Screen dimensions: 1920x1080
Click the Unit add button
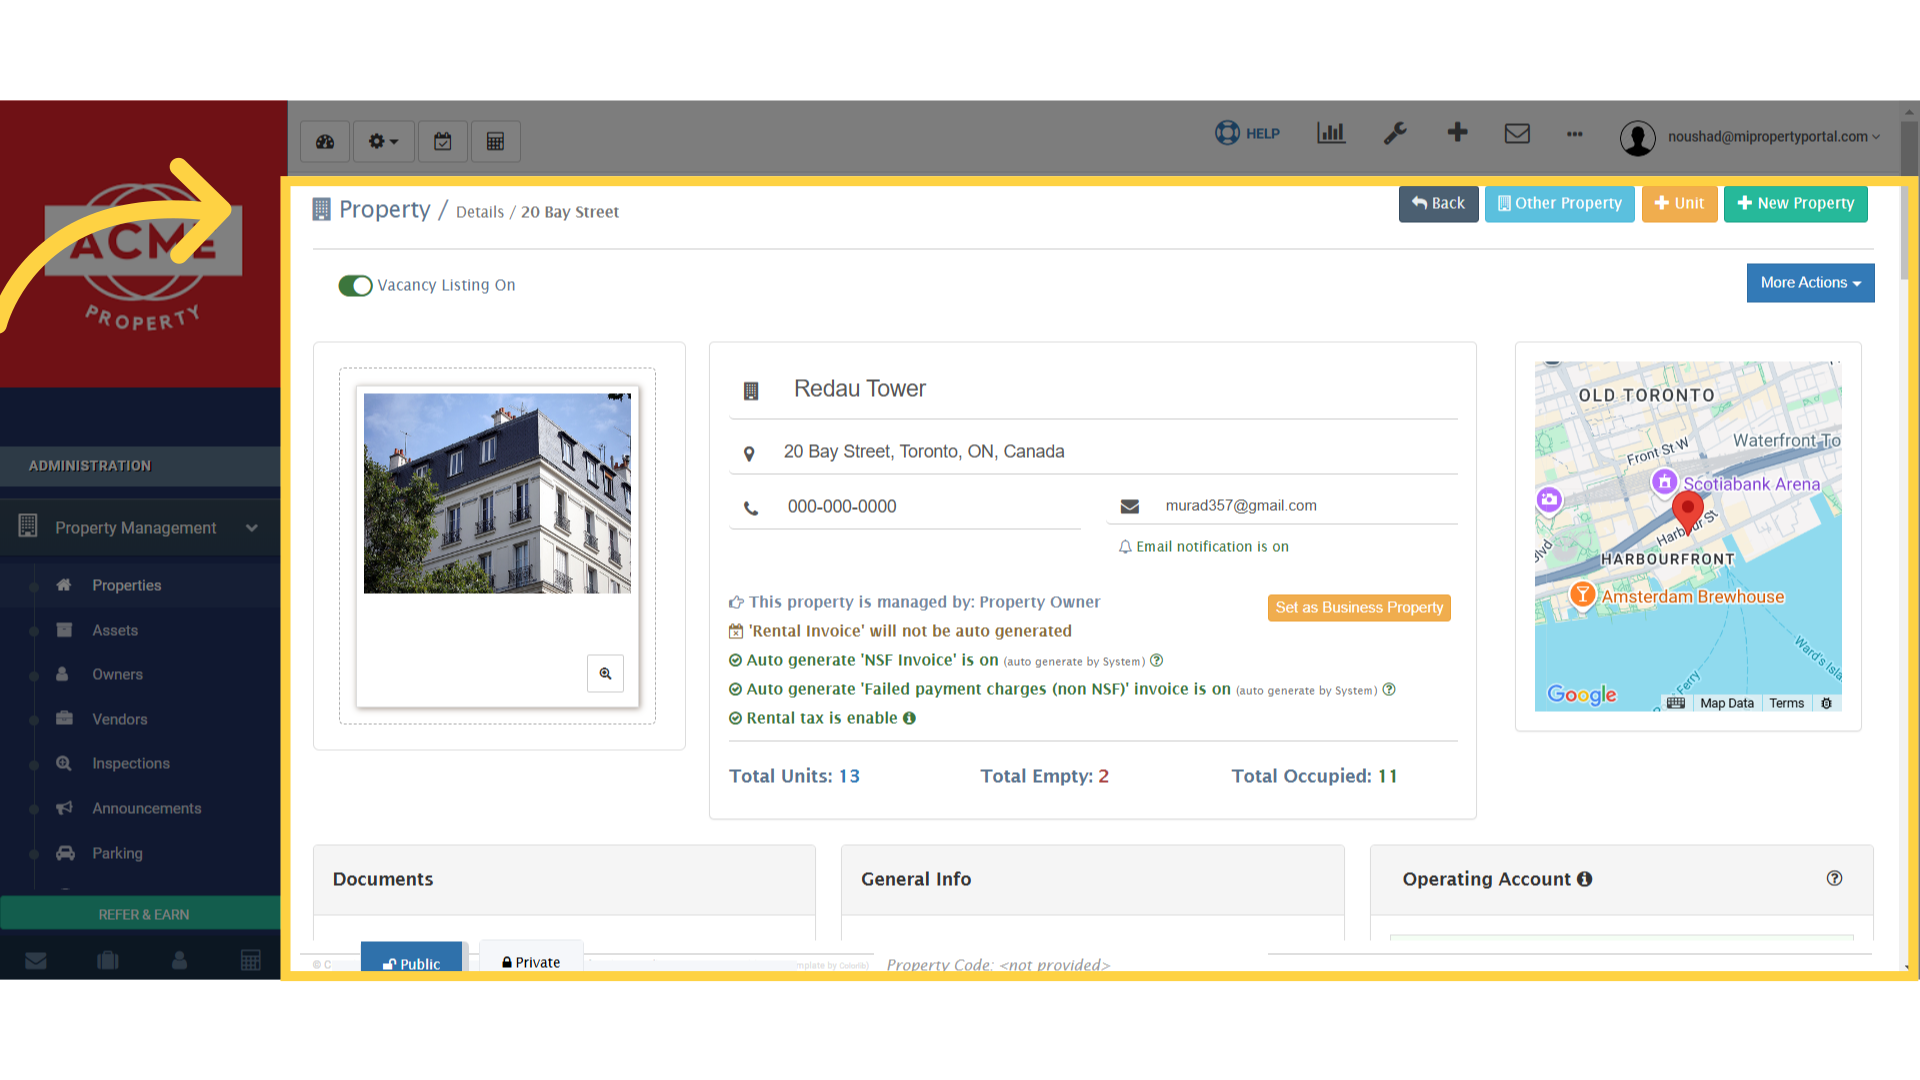1679,204
